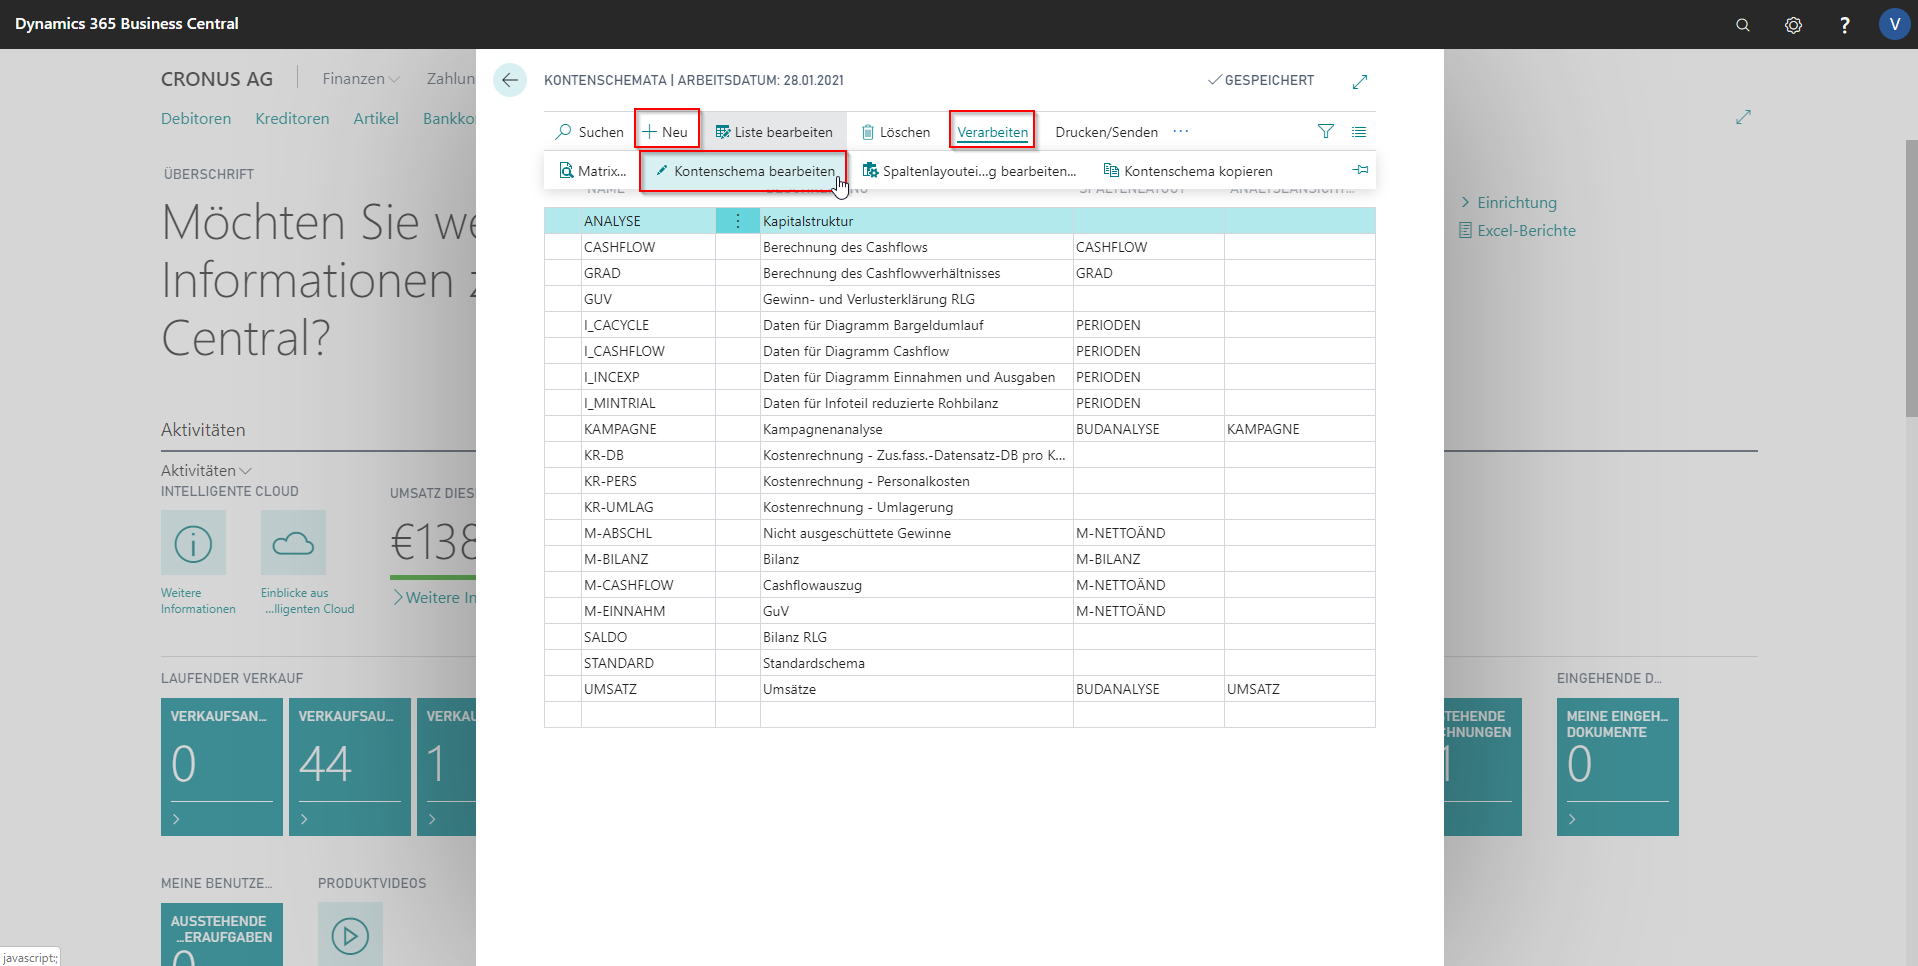Select the STANDARD schema name
This screenshot has height=966, width=1918.
coord(619,663)
